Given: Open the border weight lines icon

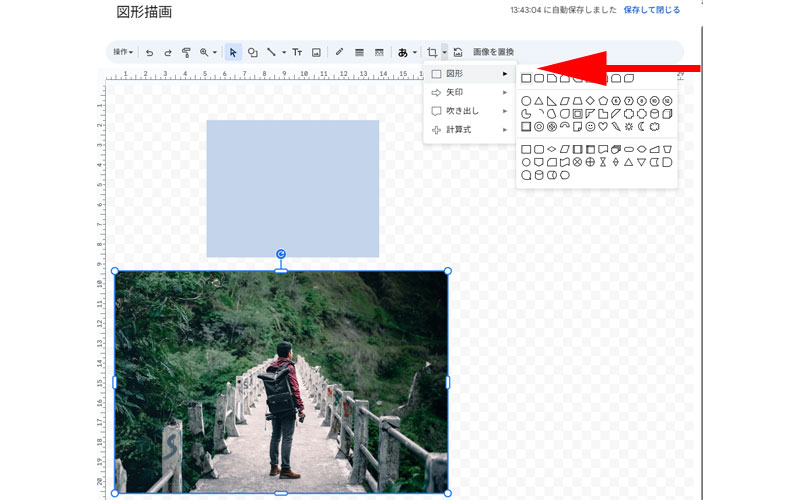Looking at the screenshot, I should tap(359, 52).
